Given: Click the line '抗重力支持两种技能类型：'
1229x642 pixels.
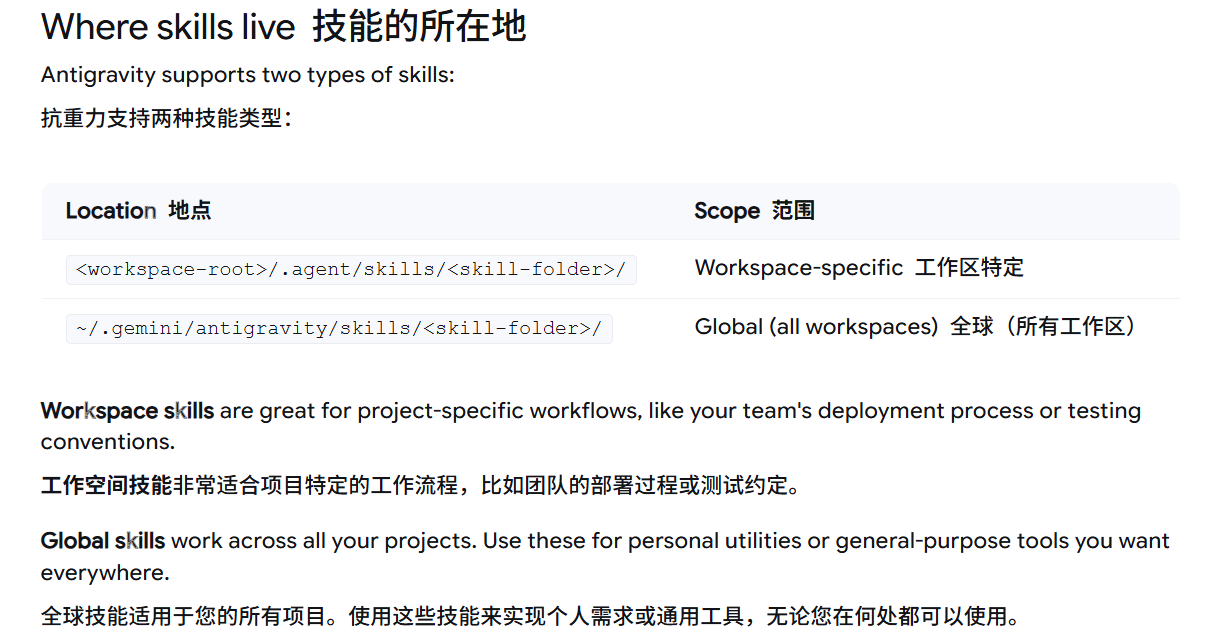Looking at the screenshot, I should click(167, 118).
